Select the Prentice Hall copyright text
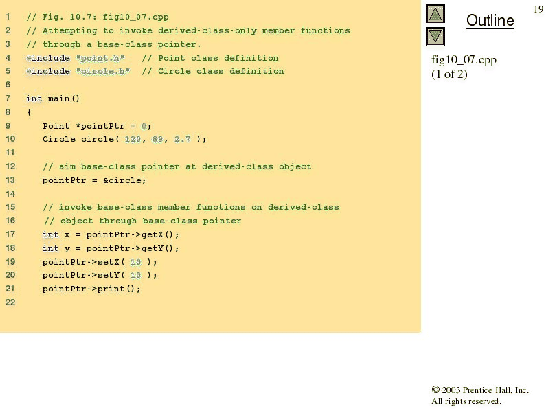This screenshot has width=549, height=412. pyautogui.click(x=480, y=390)
